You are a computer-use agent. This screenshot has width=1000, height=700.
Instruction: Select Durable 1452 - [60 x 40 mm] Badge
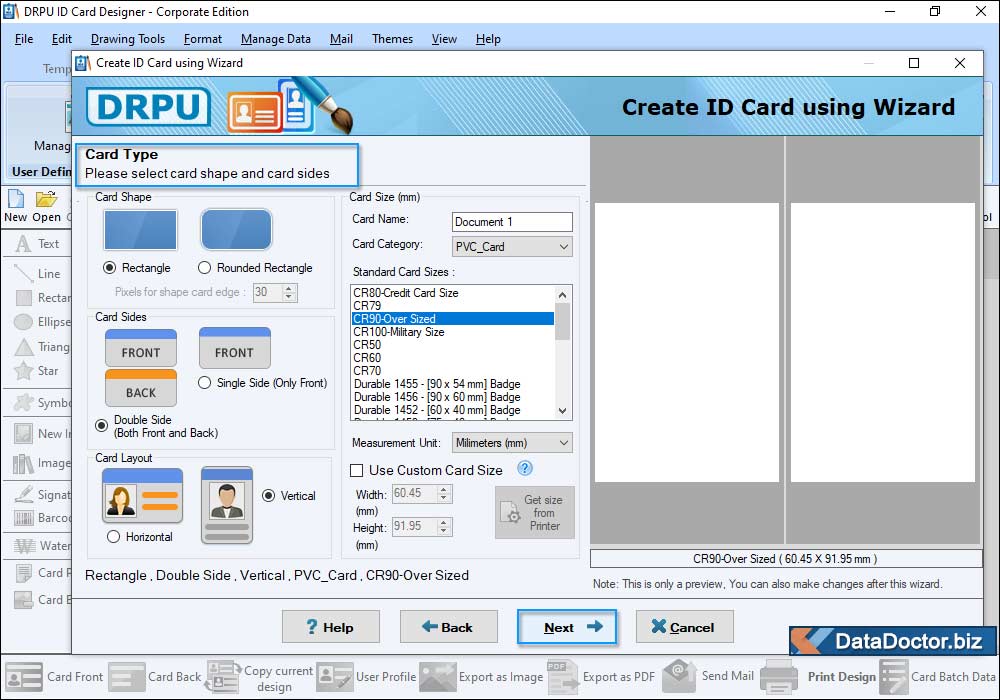tap(453, 410)
